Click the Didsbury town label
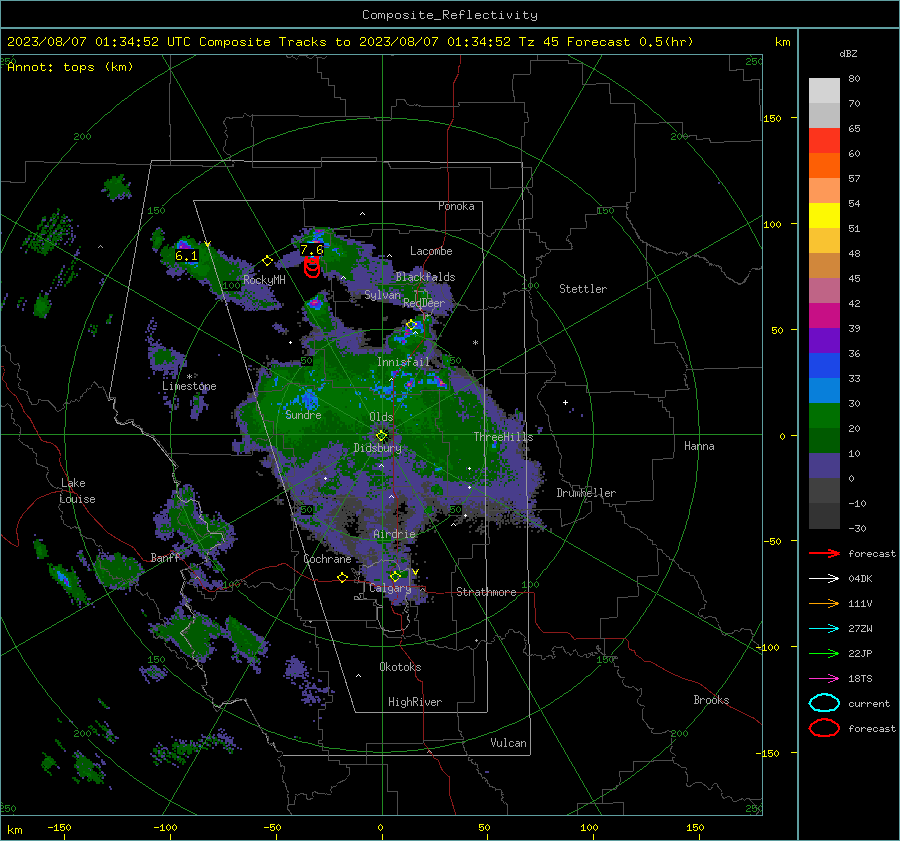 coord(377,448)
